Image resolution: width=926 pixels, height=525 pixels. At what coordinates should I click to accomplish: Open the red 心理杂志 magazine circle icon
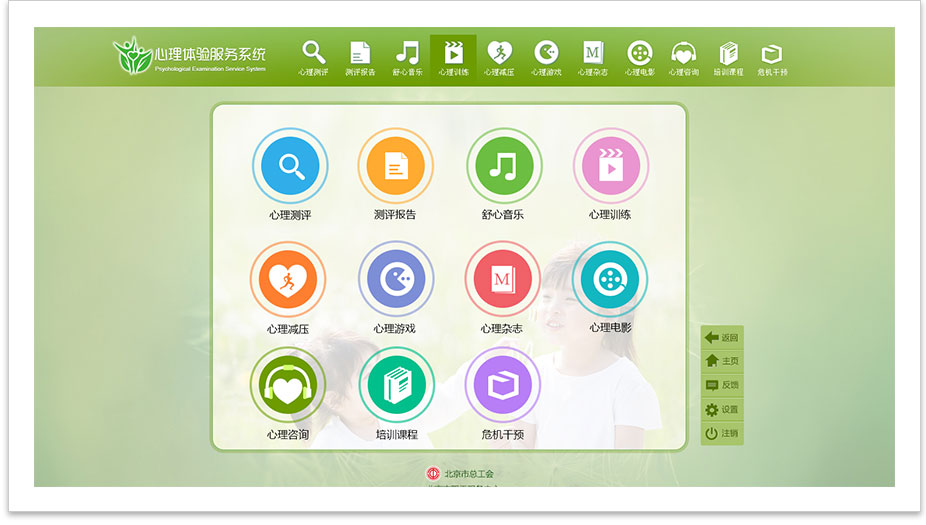(x=502, y=280)
